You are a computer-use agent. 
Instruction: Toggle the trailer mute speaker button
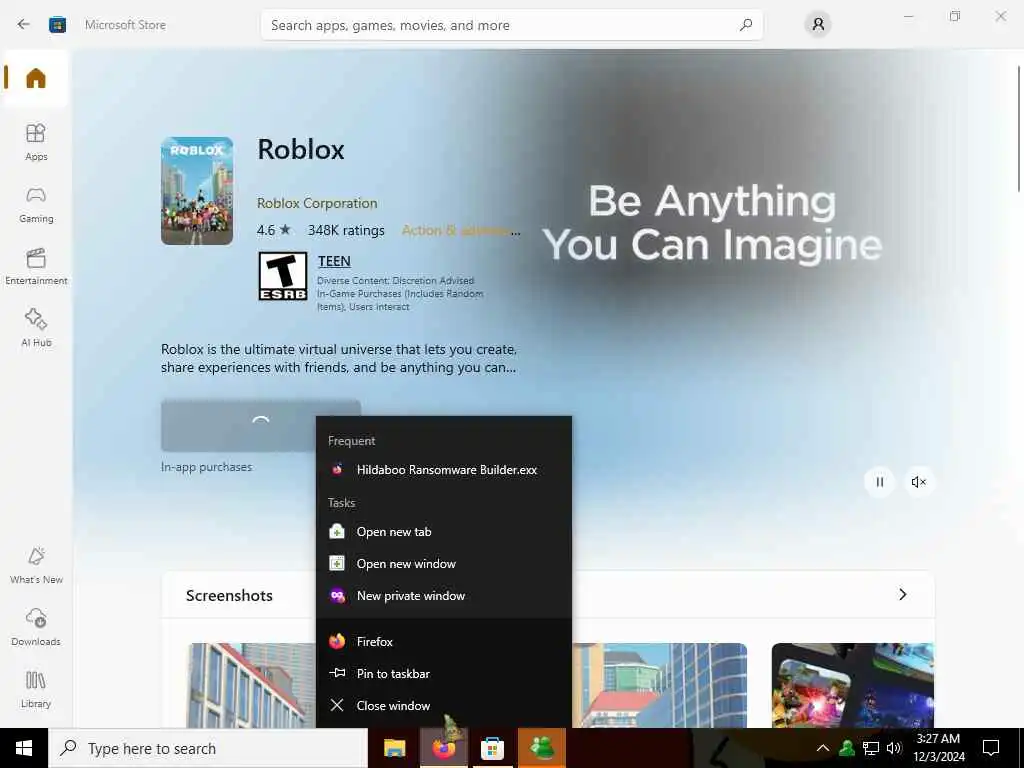918,482
